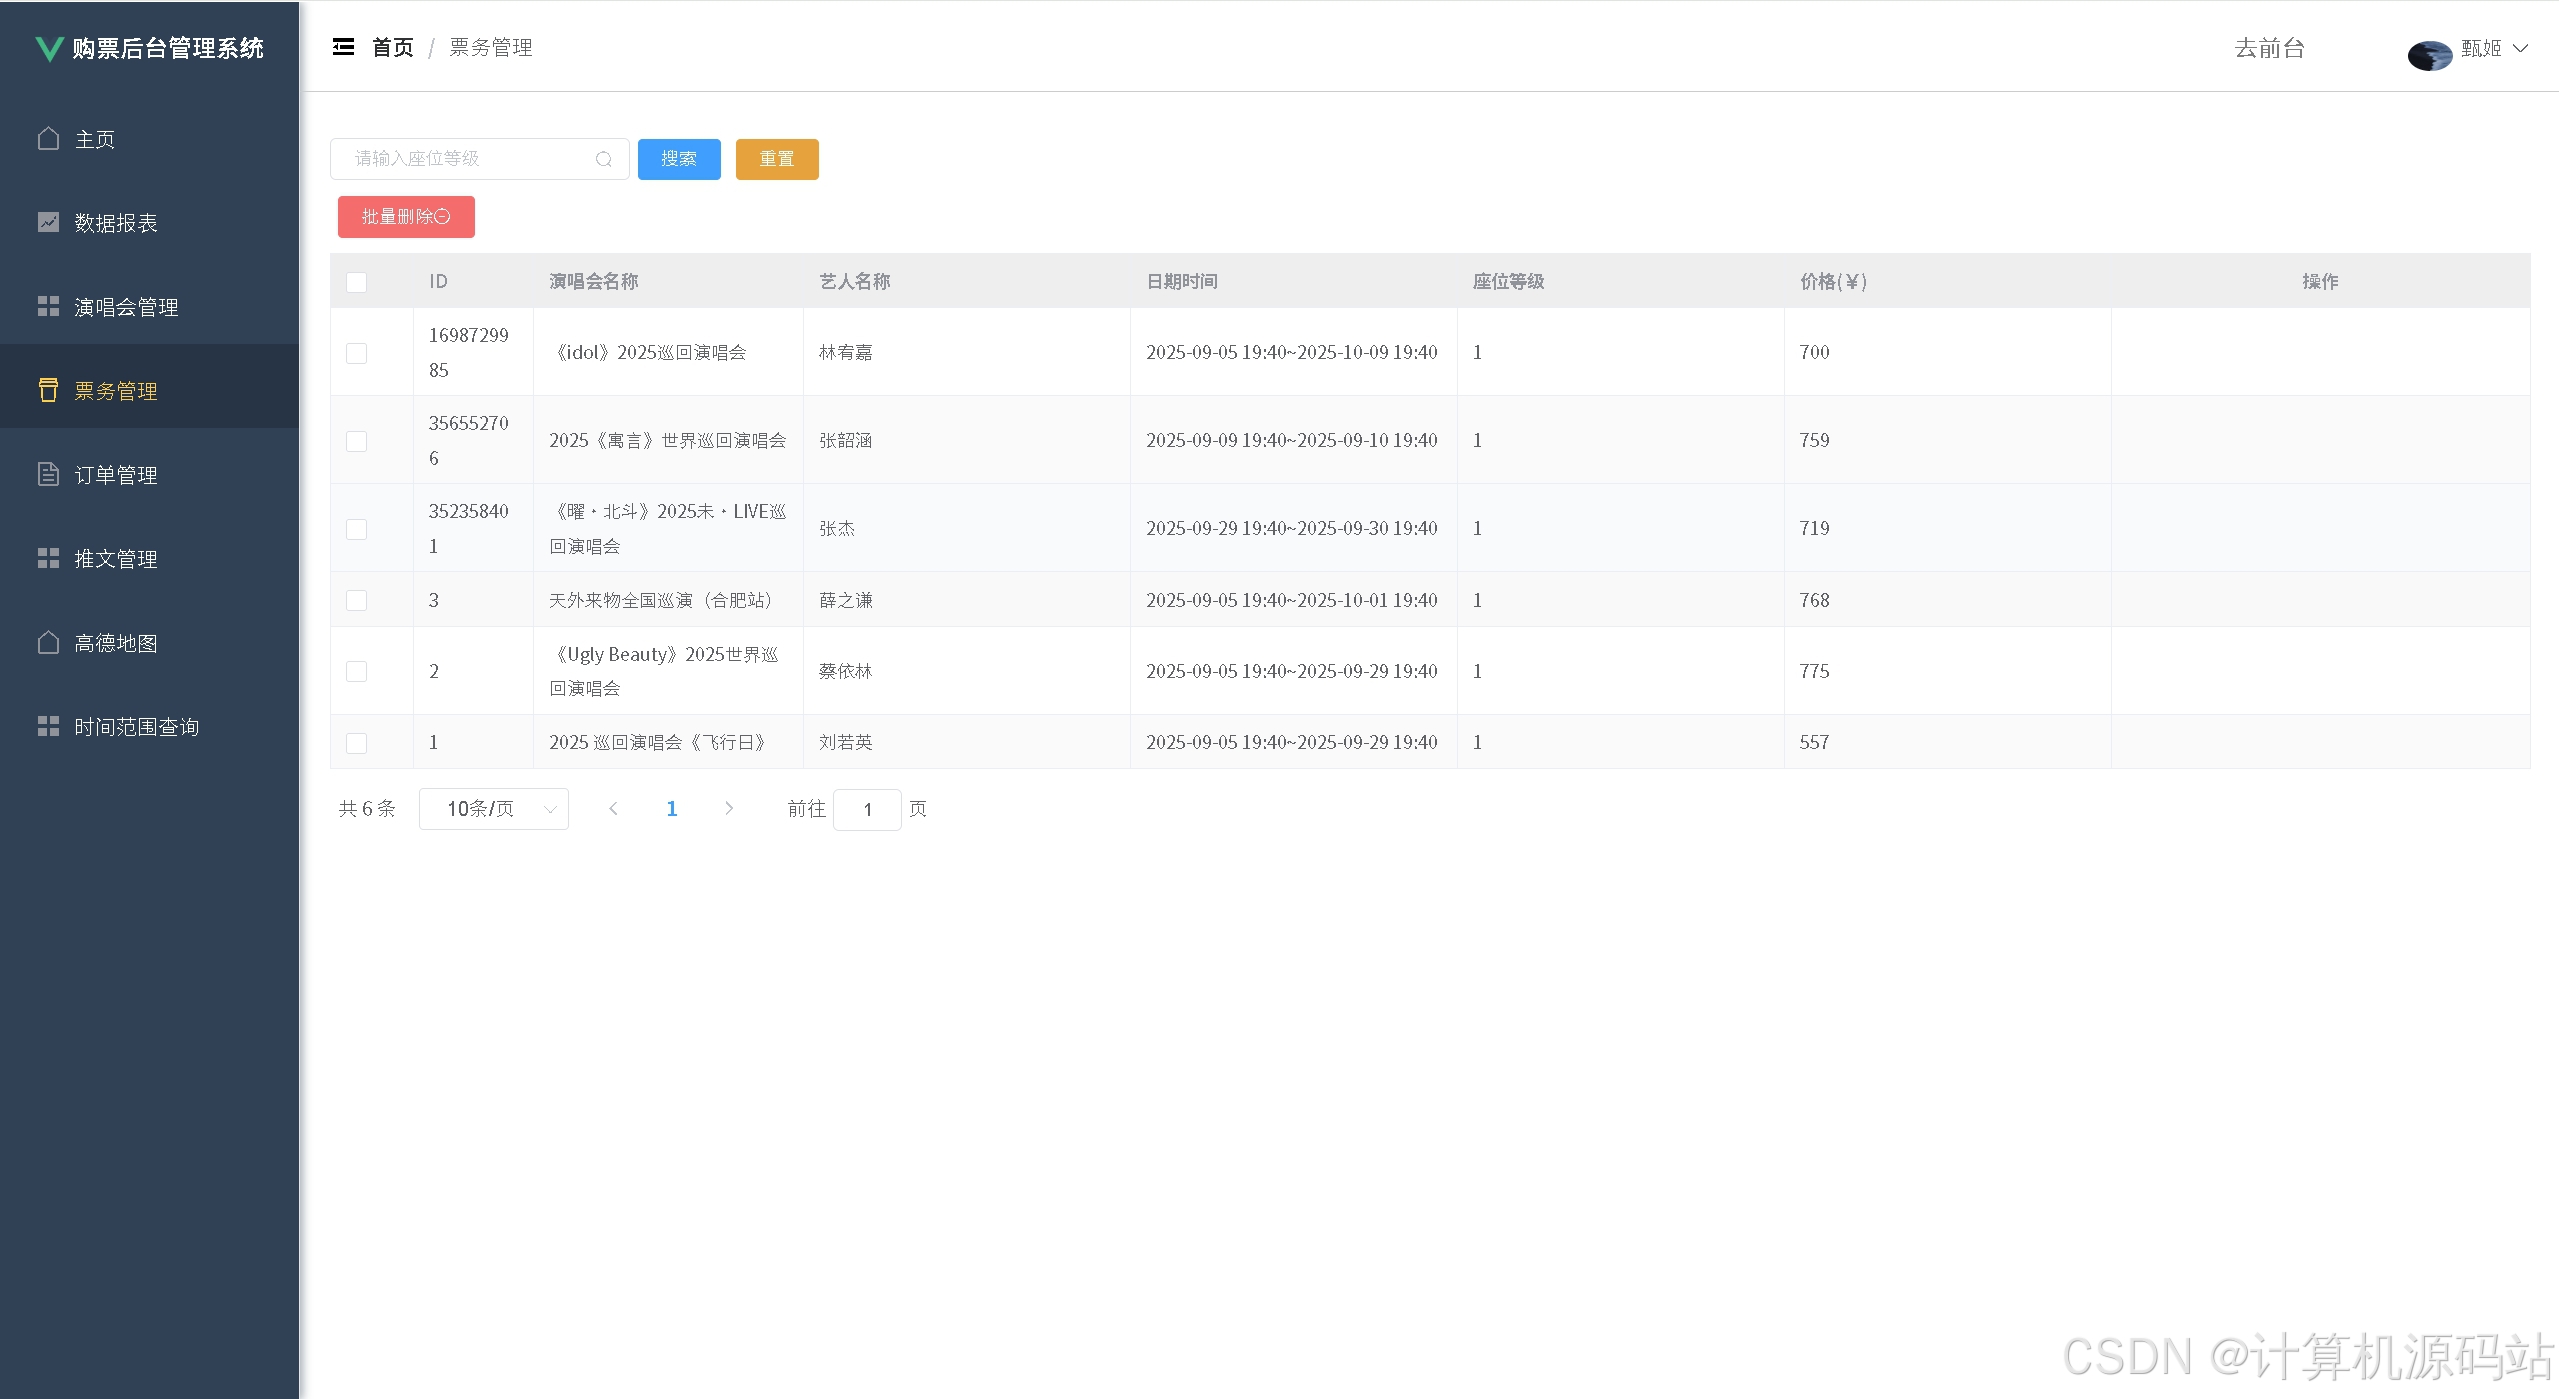
Task: Go to next page arrow
Action: coord(729,808)
